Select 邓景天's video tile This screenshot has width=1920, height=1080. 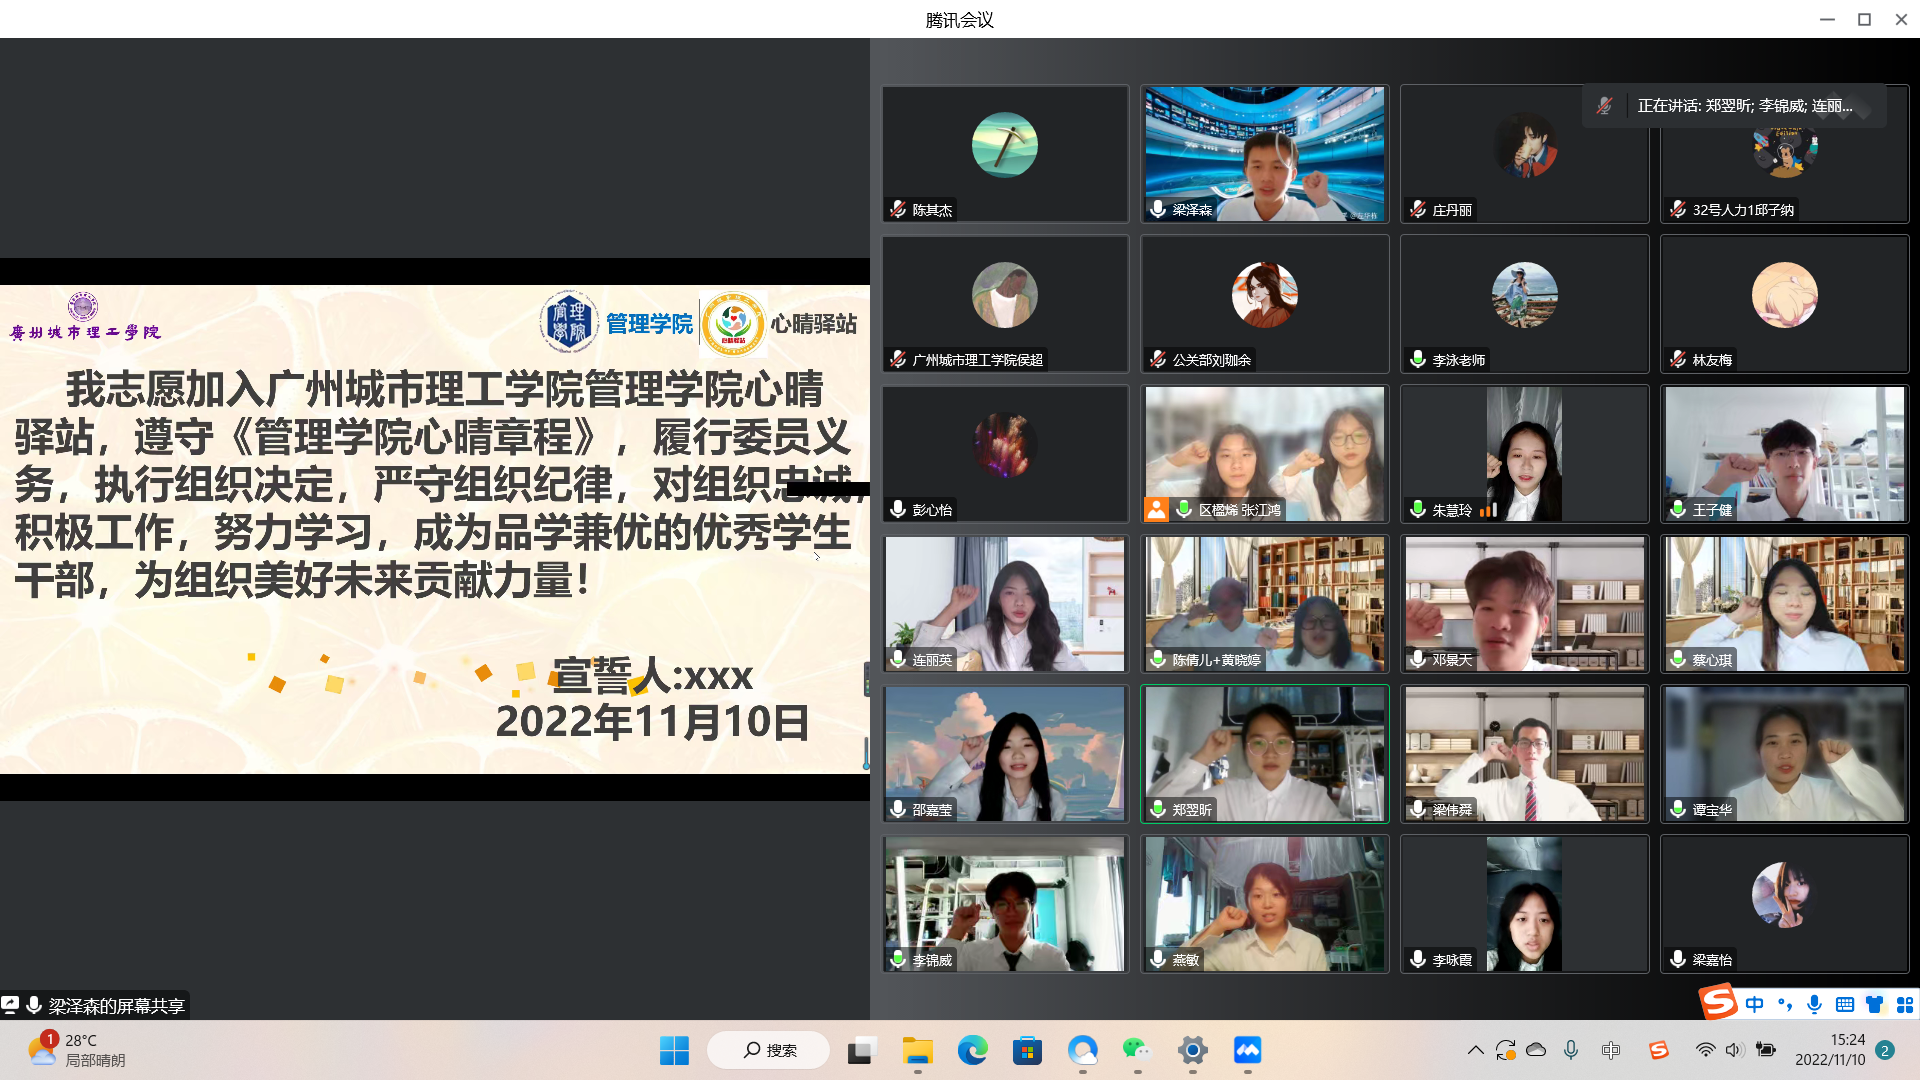1525,604
